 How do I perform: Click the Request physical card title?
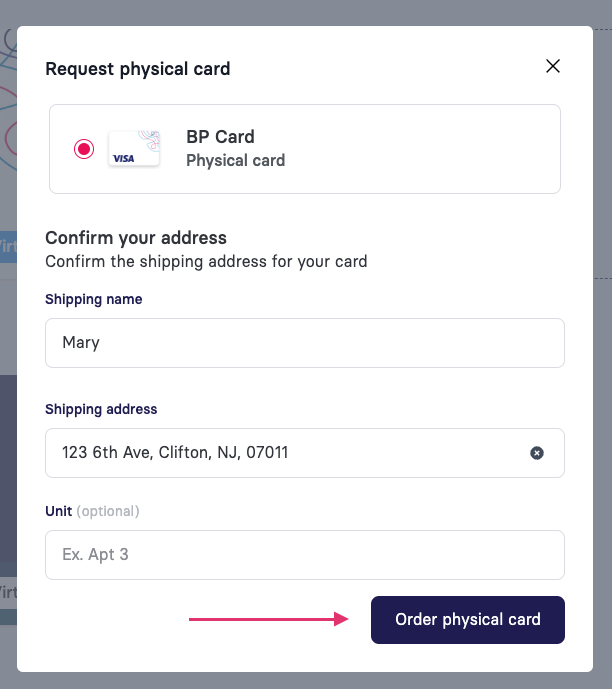click(x=138, y=69)
